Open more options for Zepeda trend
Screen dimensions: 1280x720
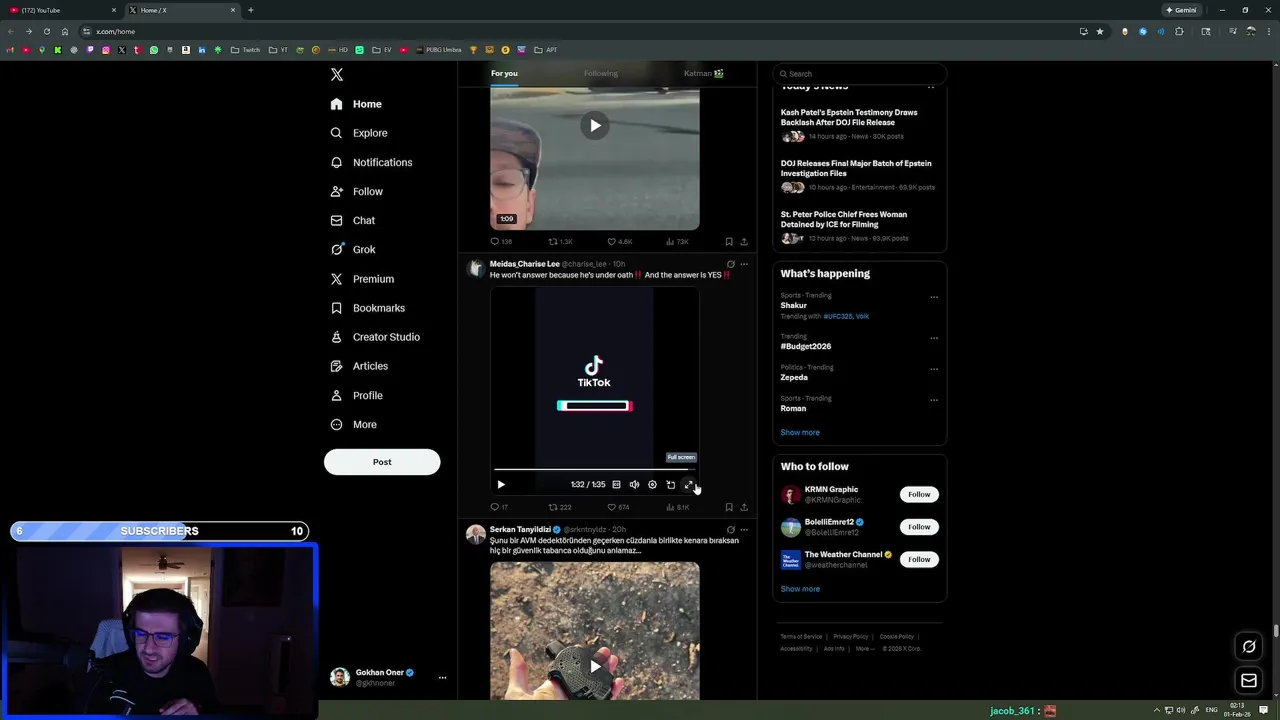click(x=934, y=369)
